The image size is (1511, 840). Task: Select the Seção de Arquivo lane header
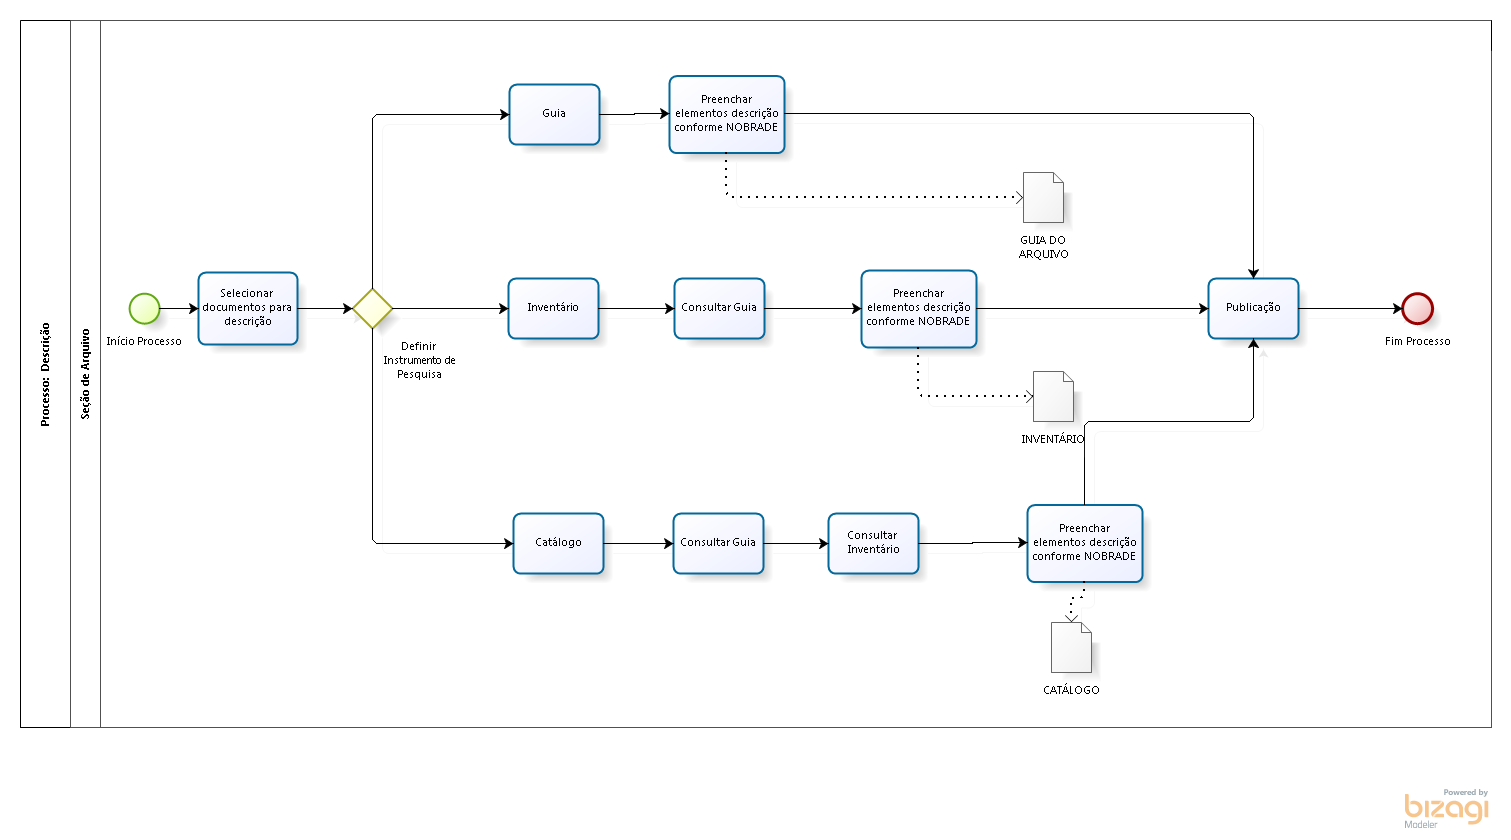[x=85, y=374]
